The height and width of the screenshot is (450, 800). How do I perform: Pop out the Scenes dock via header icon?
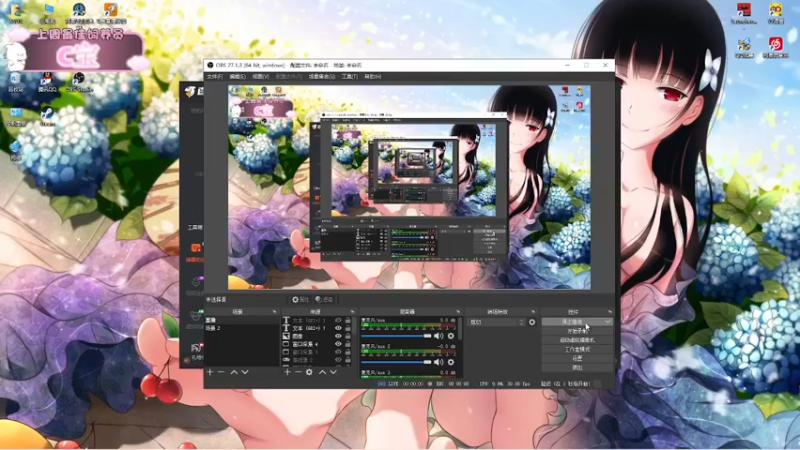(x=274, y=311)
